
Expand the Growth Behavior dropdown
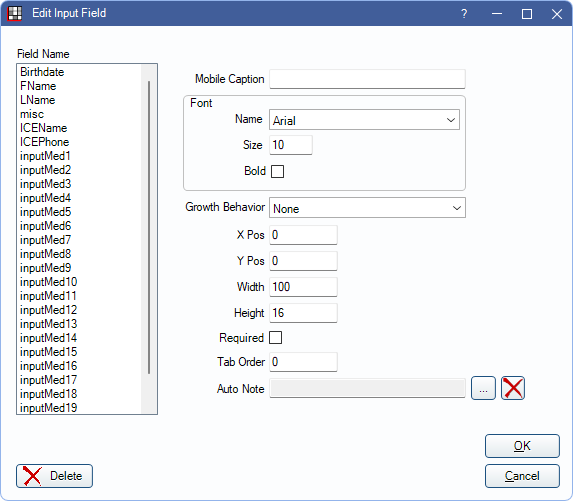click(x=367, y=208)
